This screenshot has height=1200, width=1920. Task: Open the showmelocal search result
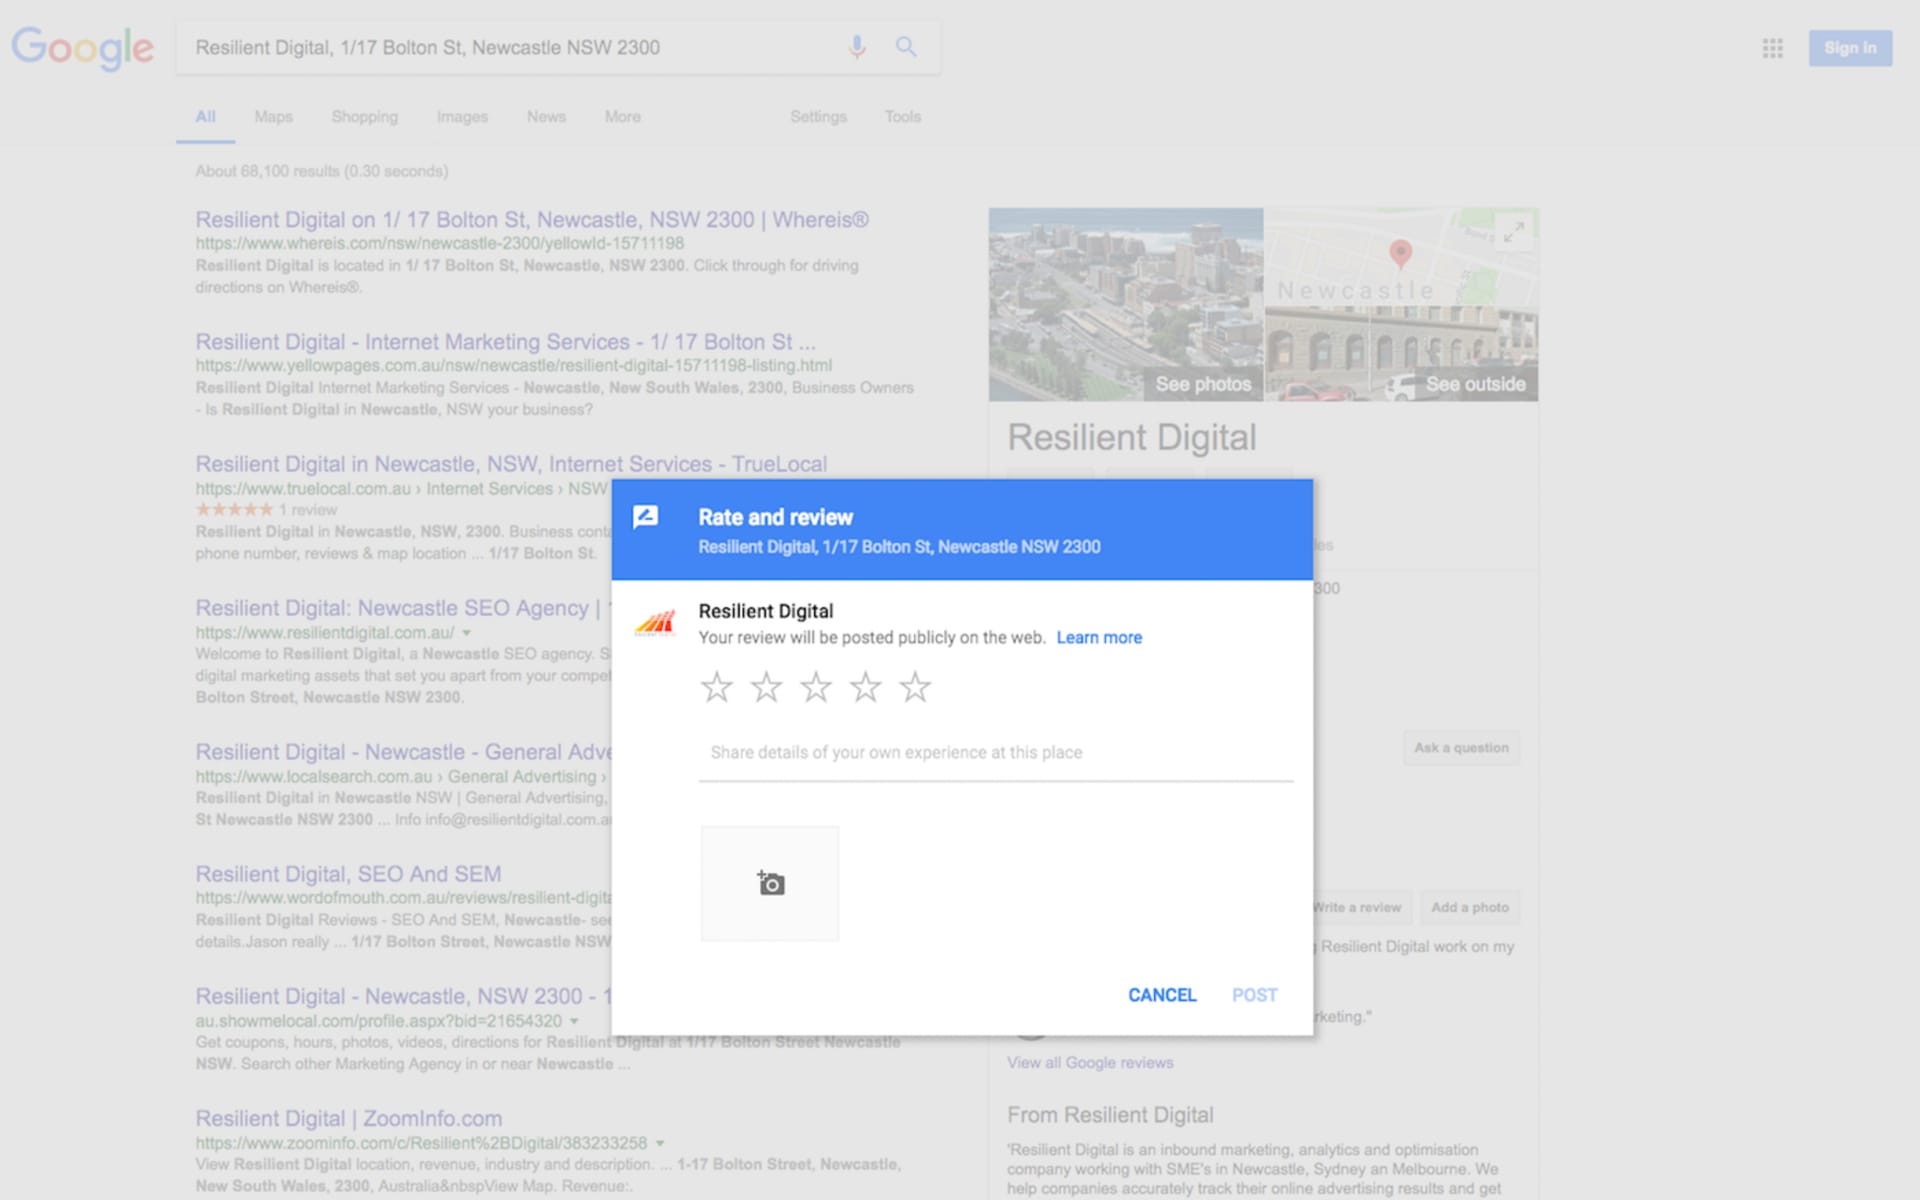[x=403, y=996]
